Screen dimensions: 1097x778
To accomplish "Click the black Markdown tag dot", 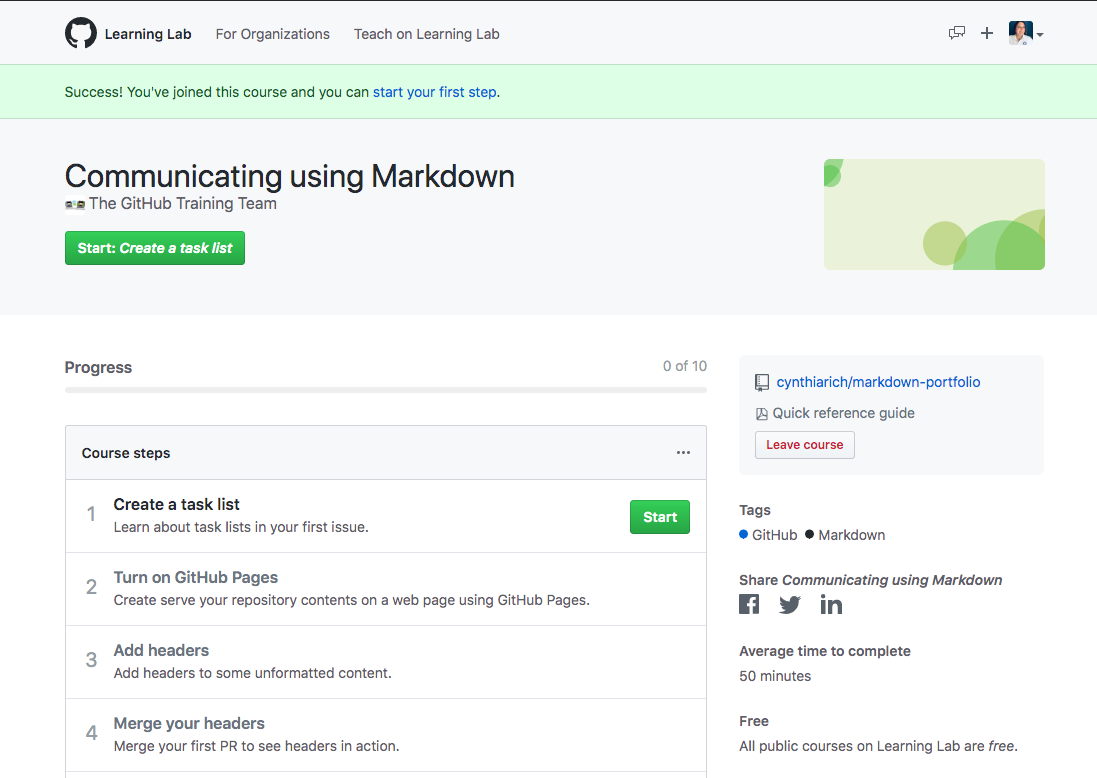I will (809, 534).
